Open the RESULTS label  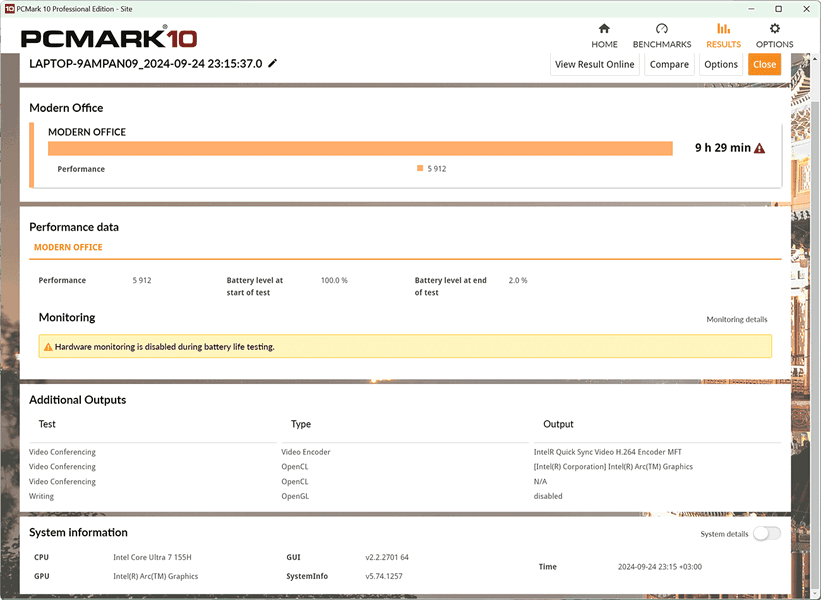coord(724,45)
